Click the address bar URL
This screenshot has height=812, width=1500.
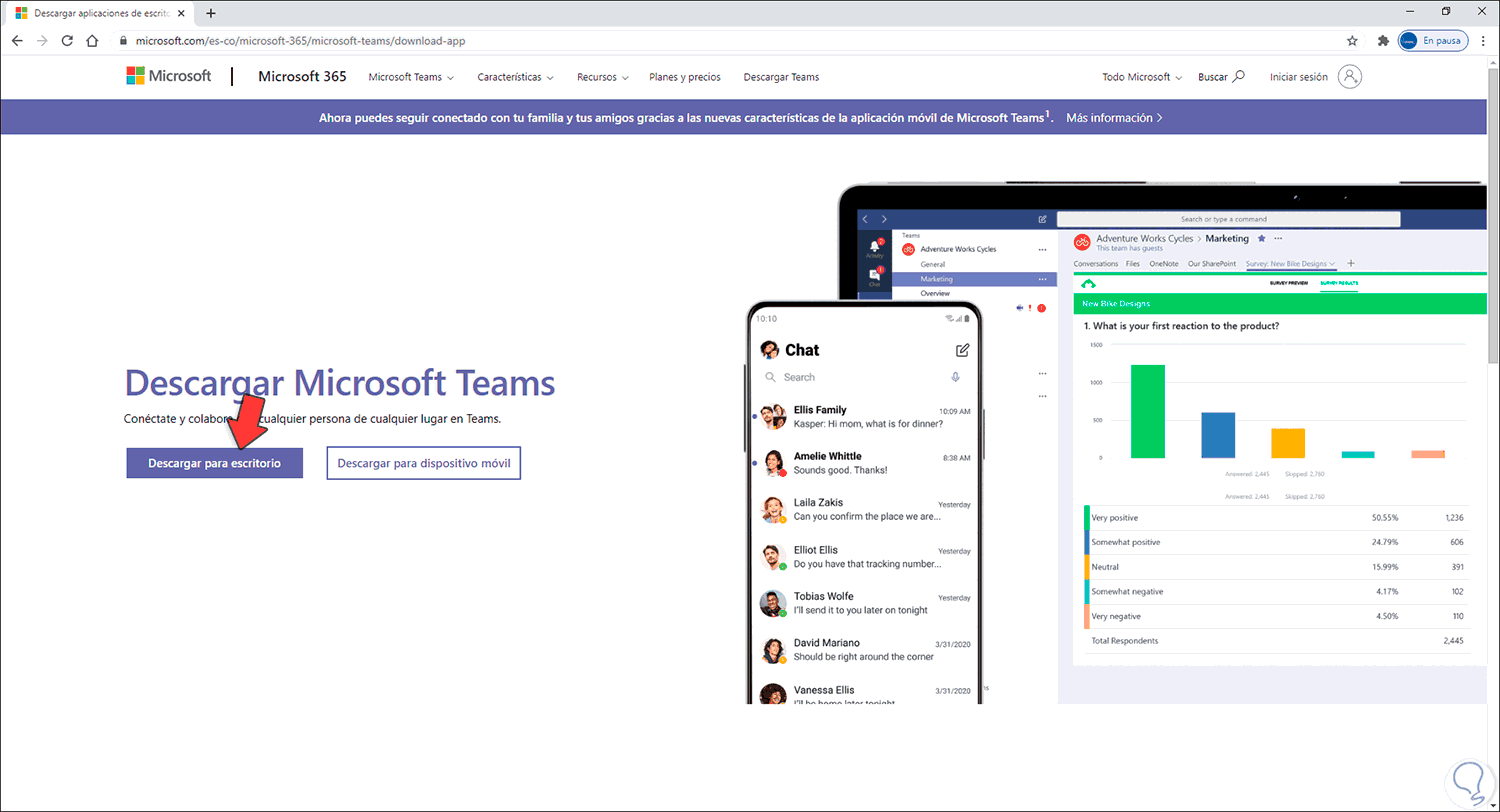pos(300,41)
